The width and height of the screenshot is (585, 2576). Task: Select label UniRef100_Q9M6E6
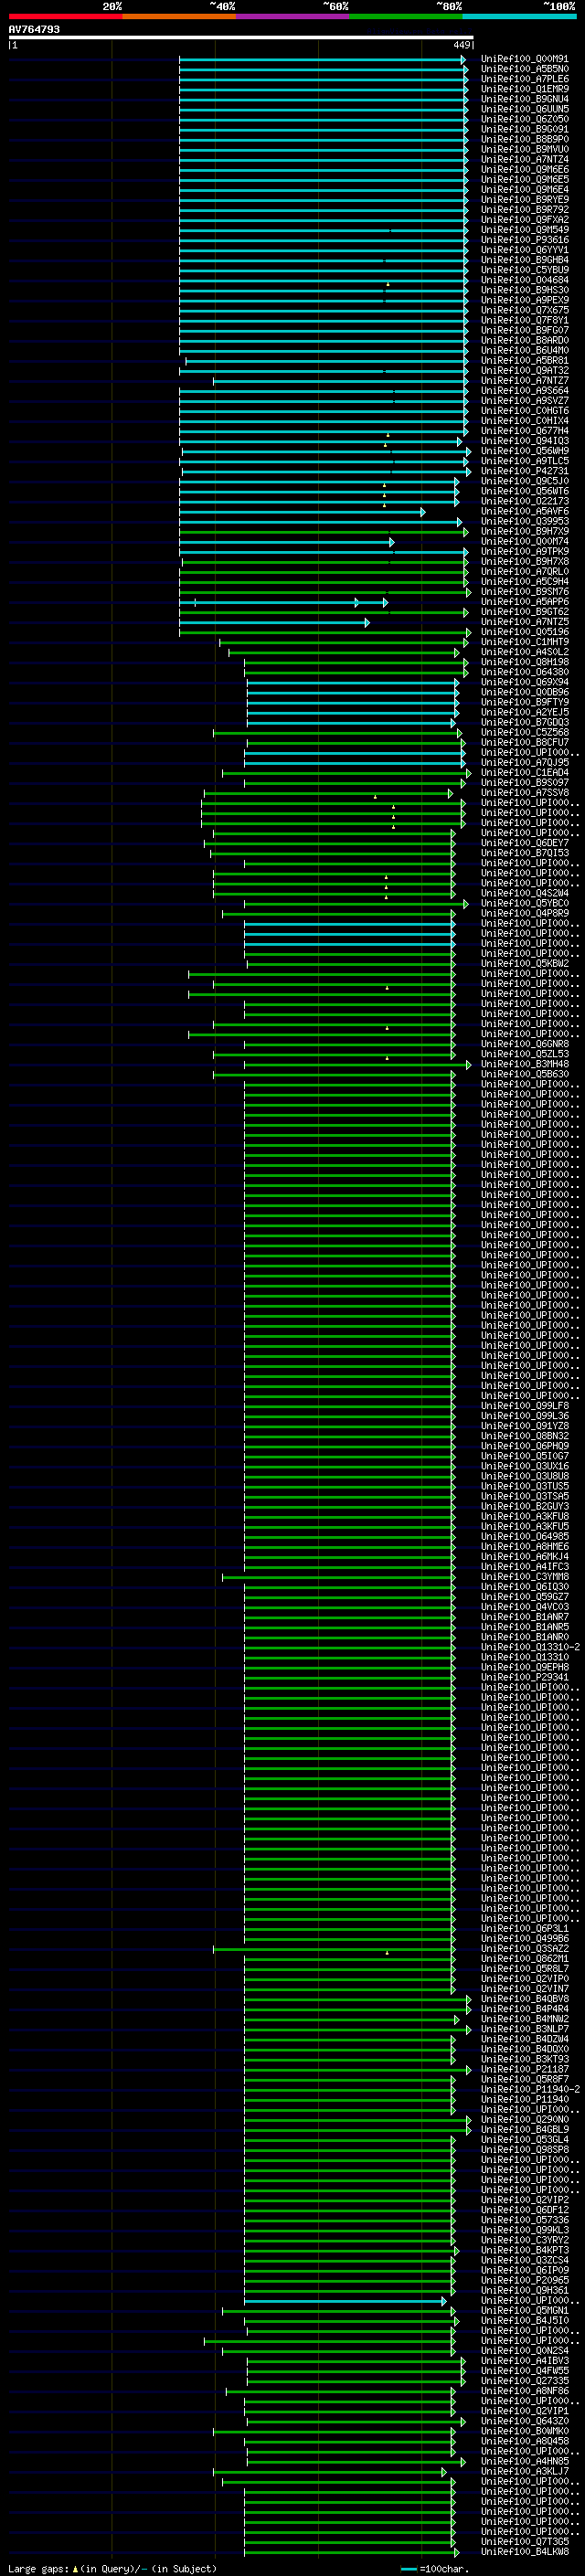524,169
